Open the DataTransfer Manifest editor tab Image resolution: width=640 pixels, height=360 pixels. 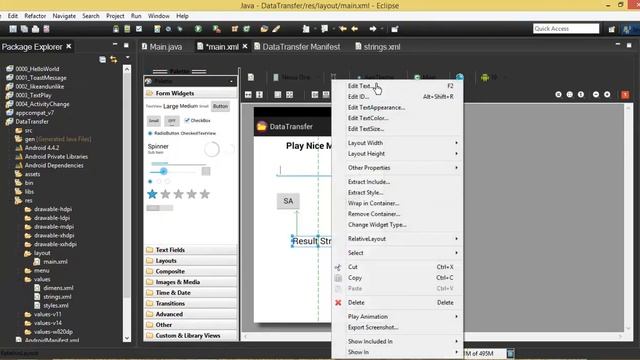click(297, 47)
